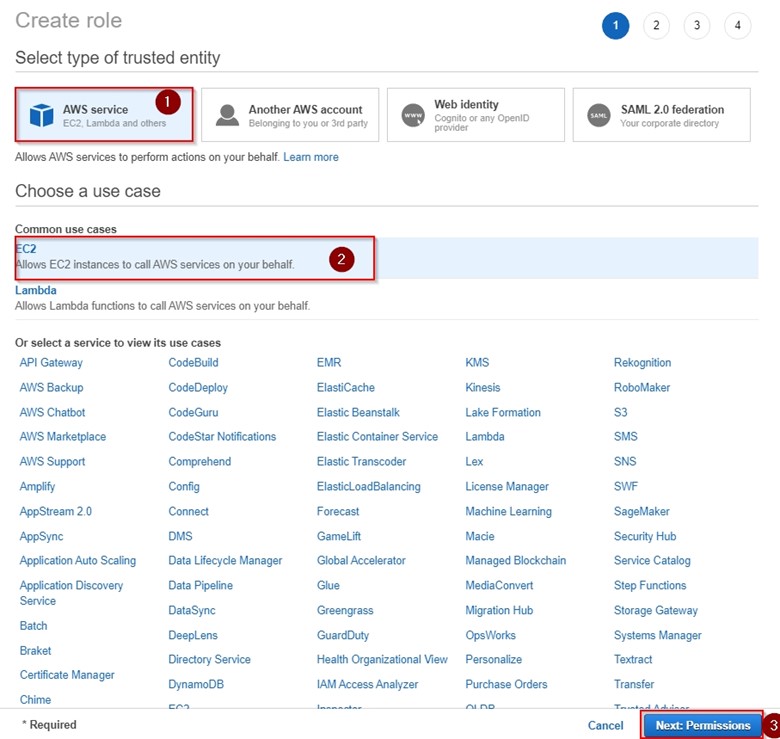780x739 pixels.
Task: Select the AWS Marketplace service
Action: click(x=63, y=437)
